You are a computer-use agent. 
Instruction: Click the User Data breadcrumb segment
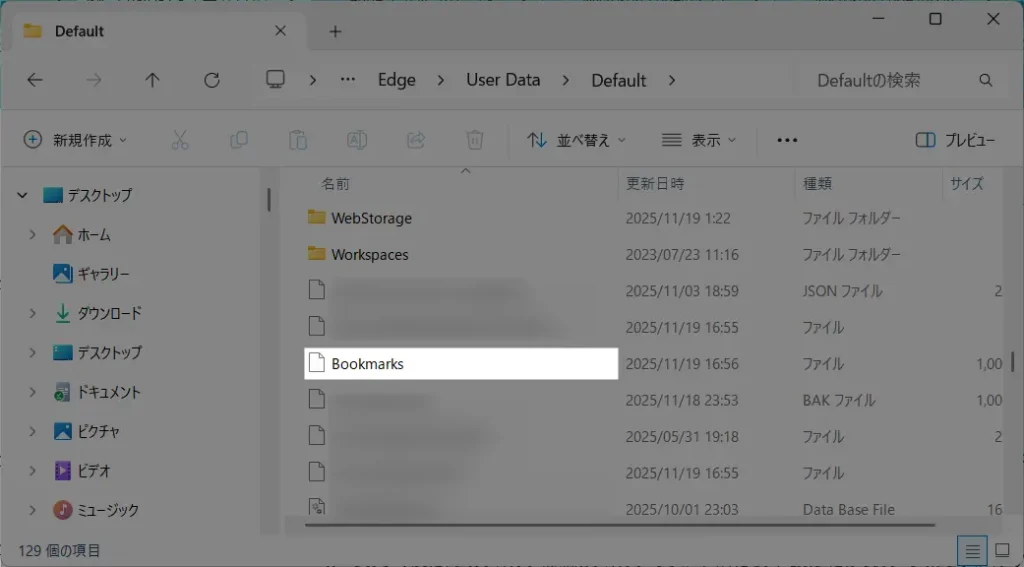pyautogui.click(x=502, y=80)
